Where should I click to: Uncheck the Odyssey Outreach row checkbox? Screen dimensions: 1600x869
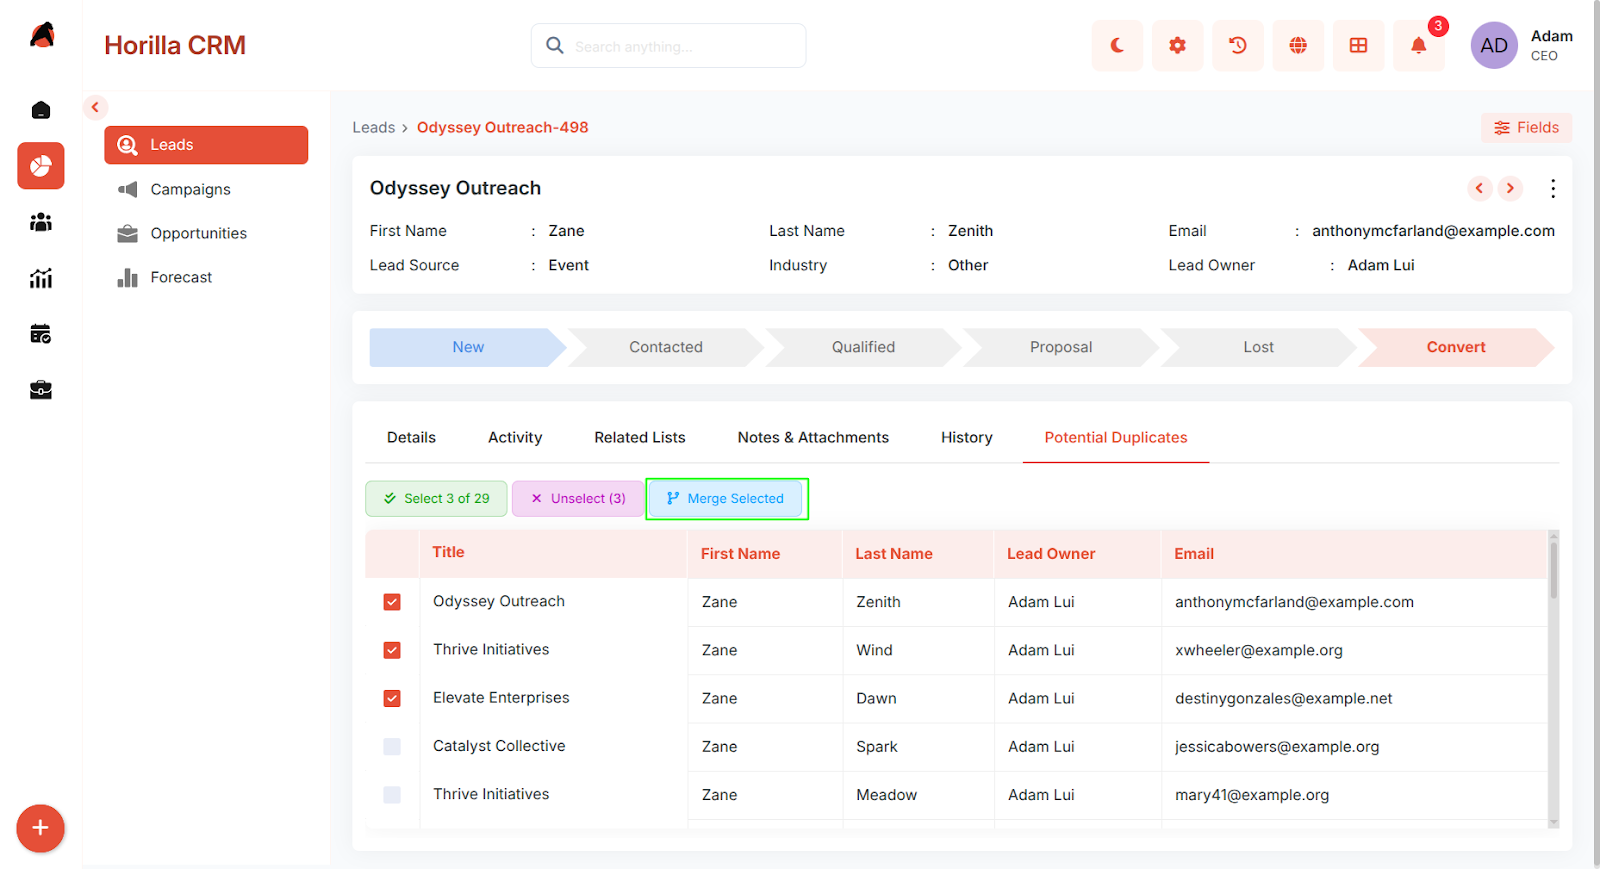click(392, 602)
